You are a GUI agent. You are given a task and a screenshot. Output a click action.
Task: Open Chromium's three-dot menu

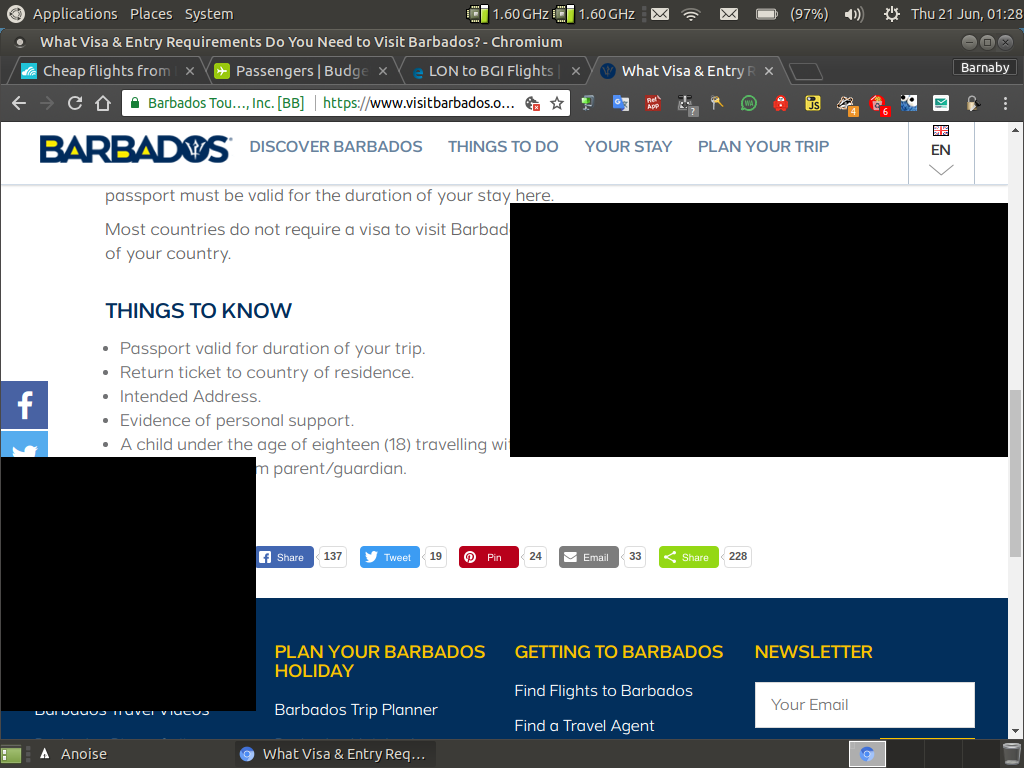click(x=1005, y=103)
